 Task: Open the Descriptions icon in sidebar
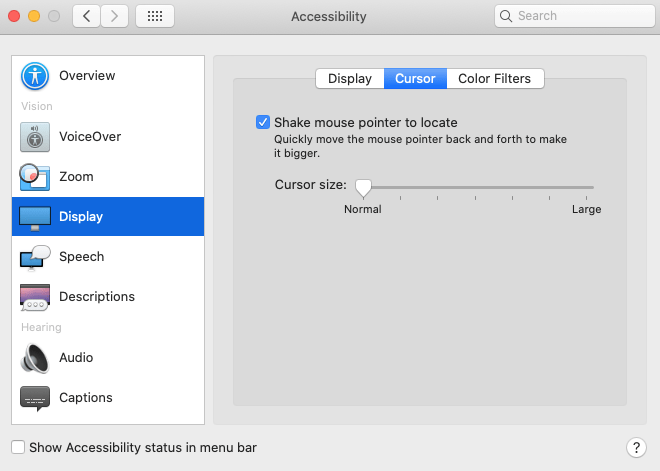click(x=35, y=297)
